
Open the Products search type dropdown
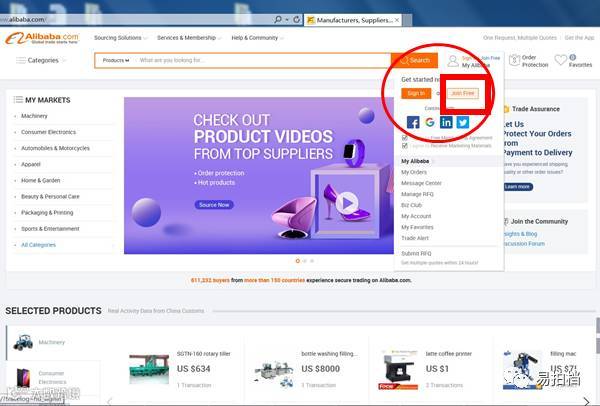[x=116, y=60]
